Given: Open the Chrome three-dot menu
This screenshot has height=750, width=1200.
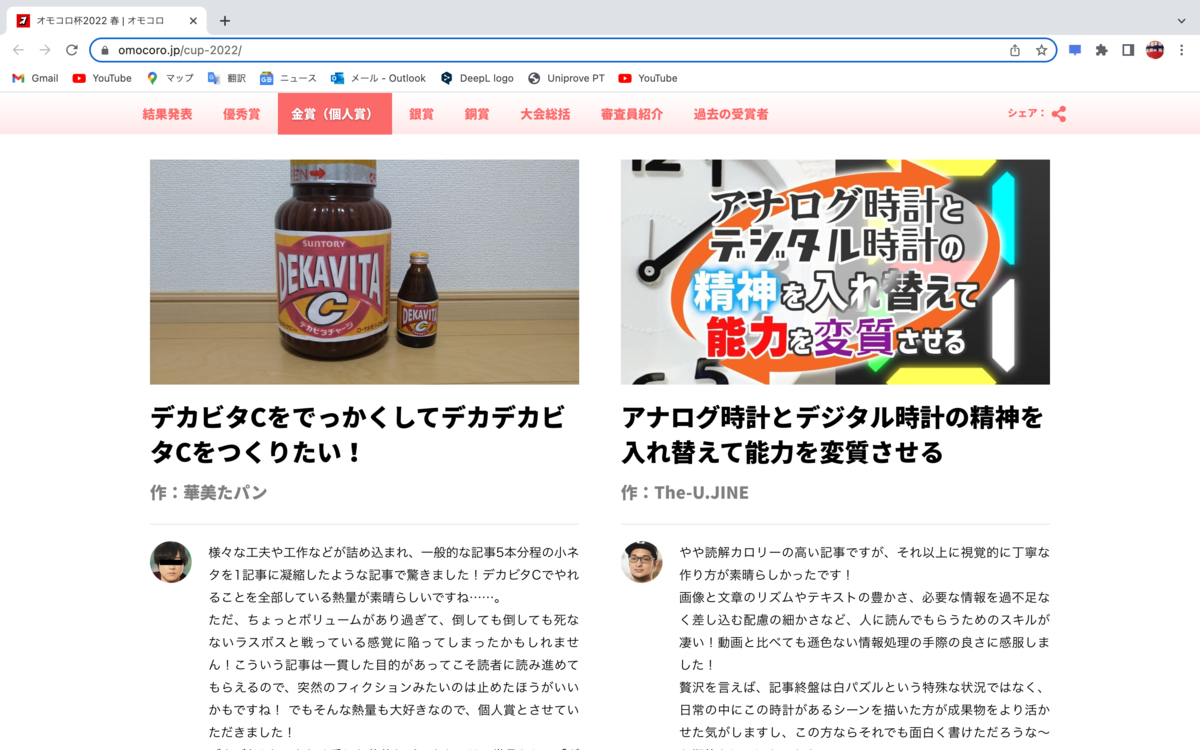Looking at the screenshot, I should click(x=1182, y=50).
